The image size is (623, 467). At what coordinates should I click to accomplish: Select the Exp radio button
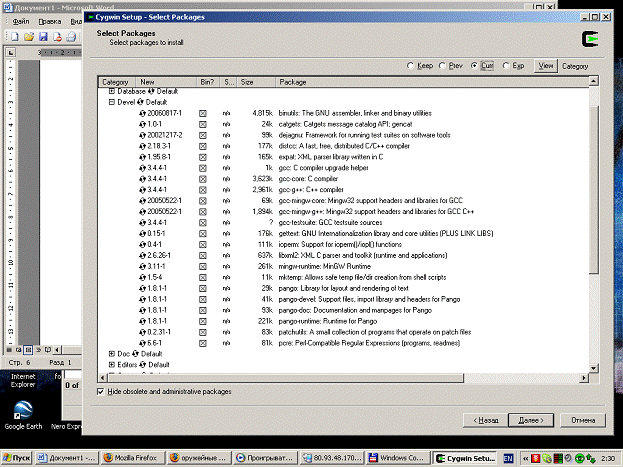[x=506, y=66]
